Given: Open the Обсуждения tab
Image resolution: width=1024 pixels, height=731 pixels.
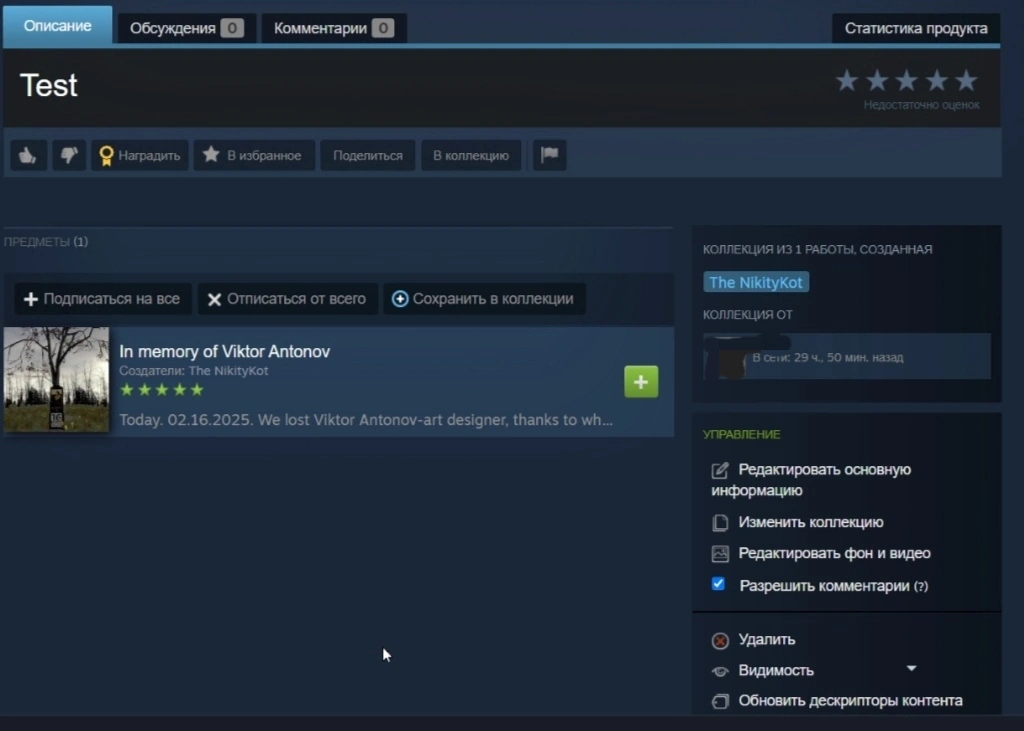Looking at the screenshot, I should click(x=186, y=28).
